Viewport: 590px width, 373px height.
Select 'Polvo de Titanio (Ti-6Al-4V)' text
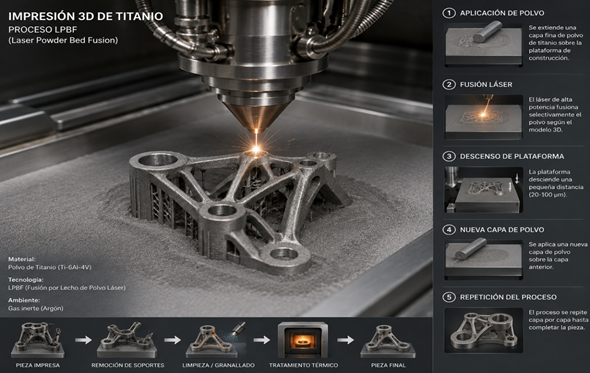[x=50, y=267]
